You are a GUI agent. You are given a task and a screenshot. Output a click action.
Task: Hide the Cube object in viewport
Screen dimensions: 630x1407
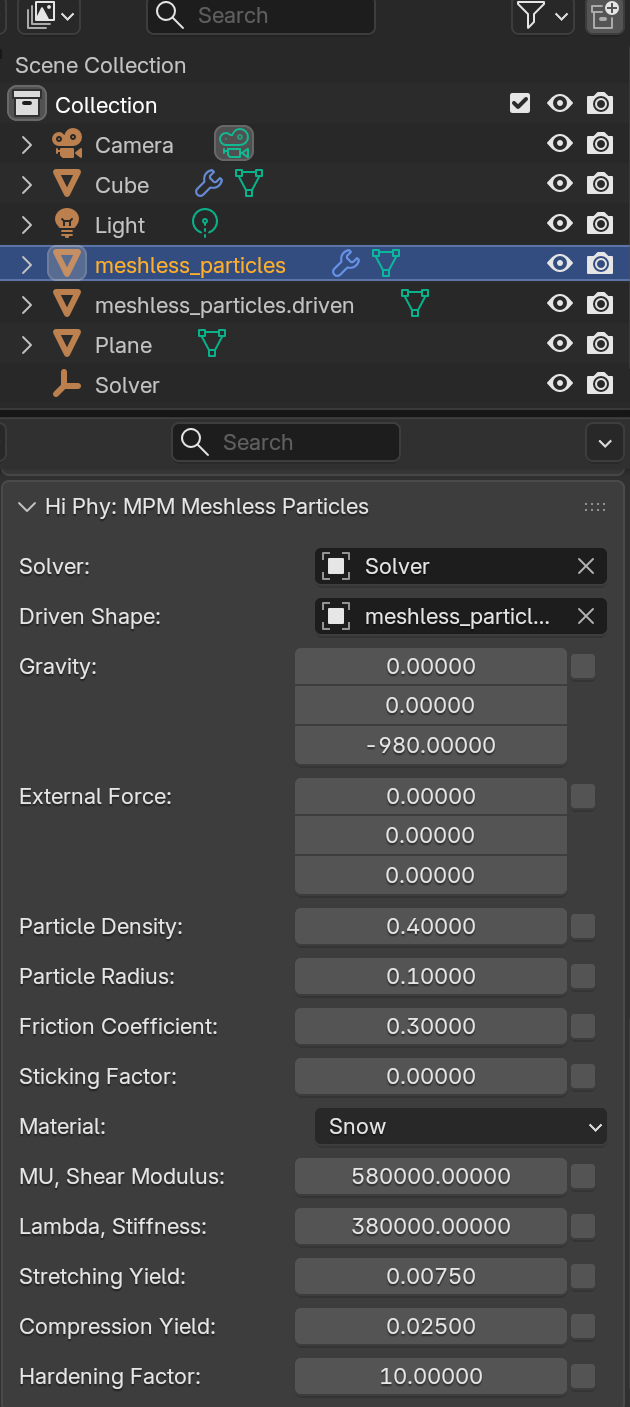pyautogui.click(x=560, y=184)
